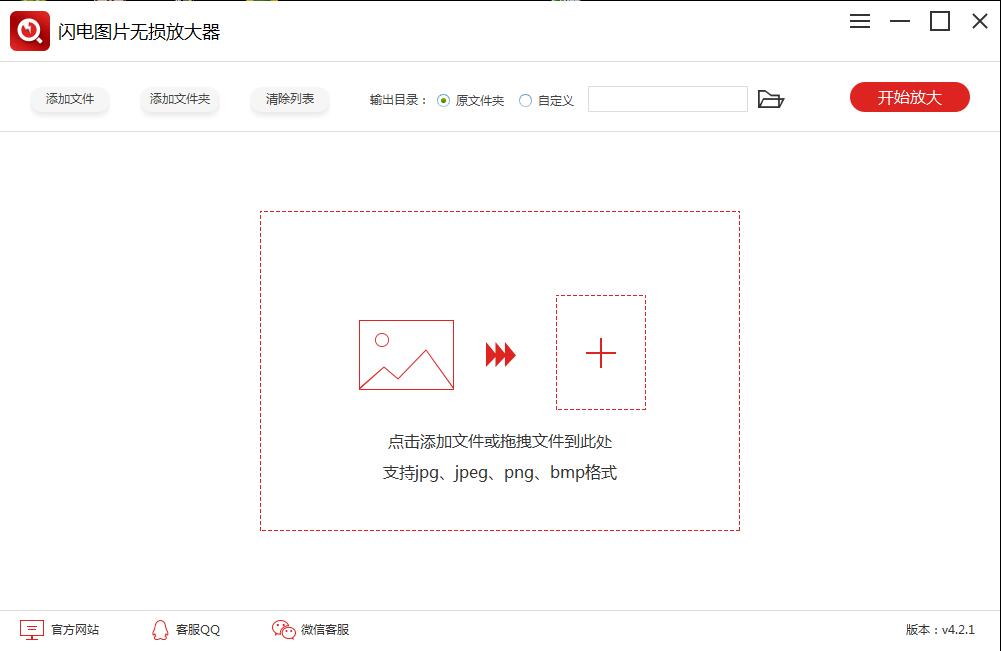The width and height of the screenshot is (1001, 651).
Task: Open the folder browse icon beside output path
Action: (x=771, y=99)
